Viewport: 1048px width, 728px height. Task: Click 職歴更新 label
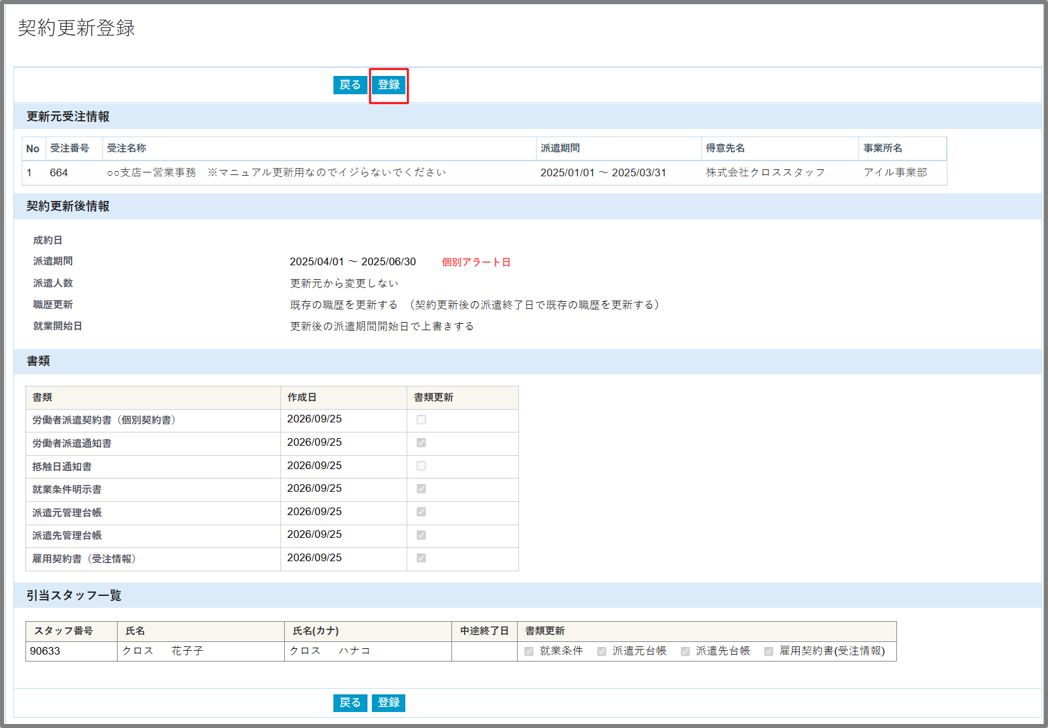coord(53,305)
